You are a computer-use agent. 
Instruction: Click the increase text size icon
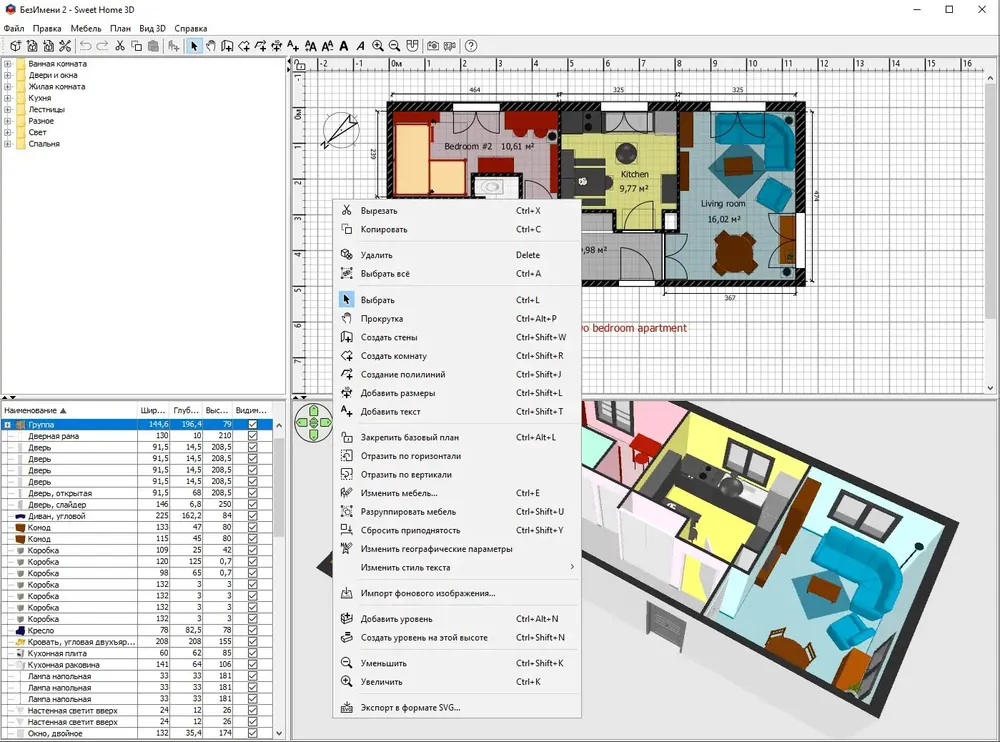coord(311,46)
